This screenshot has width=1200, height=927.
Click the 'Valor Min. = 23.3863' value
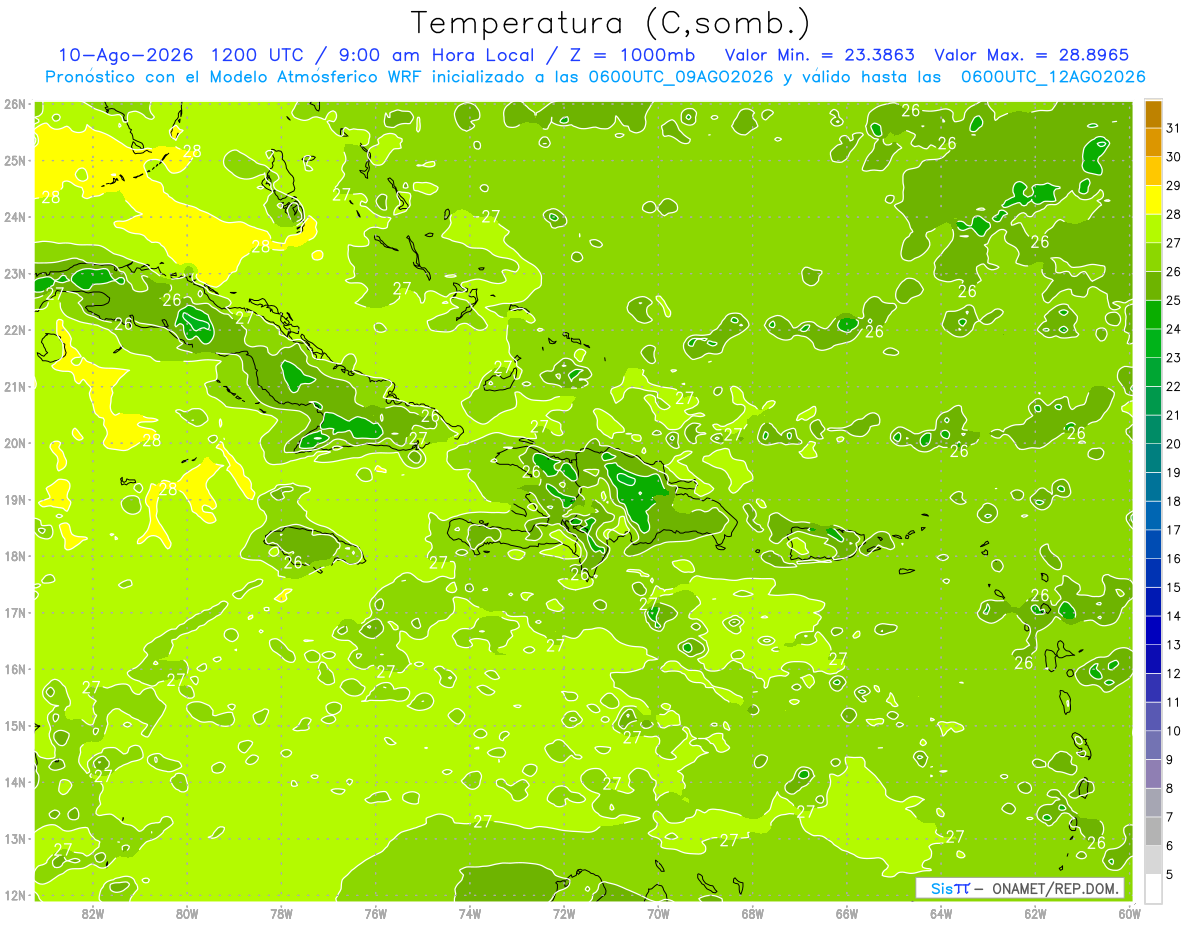tap(819, 55)
